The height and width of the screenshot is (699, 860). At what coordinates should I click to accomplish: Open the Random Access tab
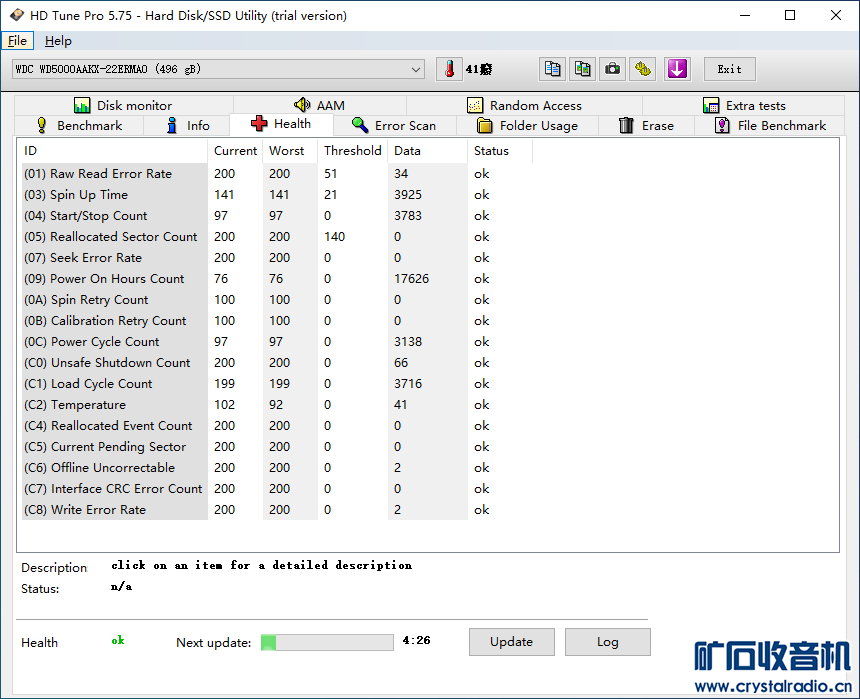[524, 105]
